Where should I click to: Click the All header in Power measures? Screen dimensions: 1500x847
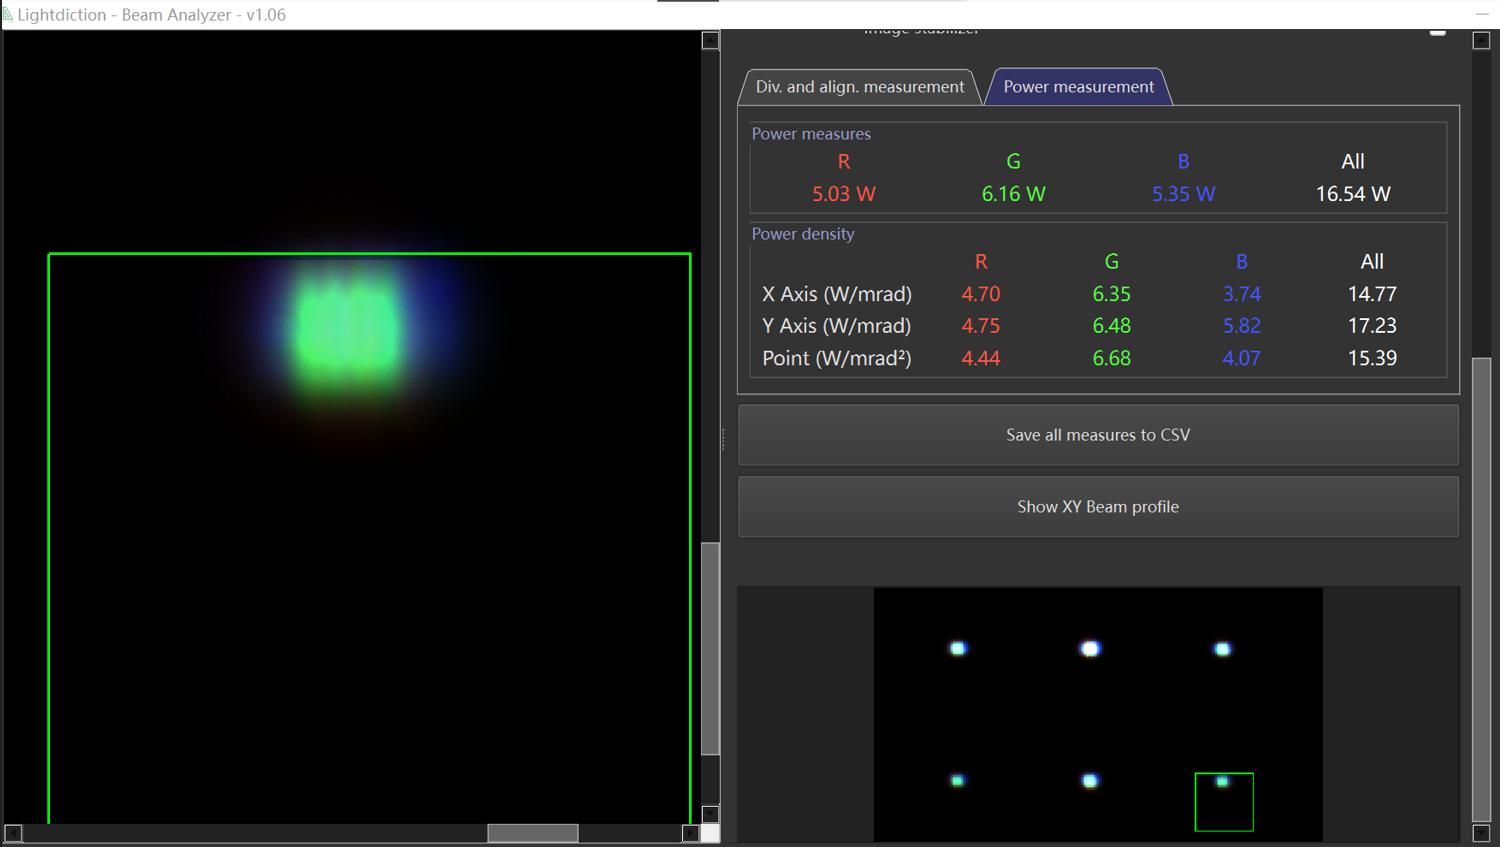1353,161
